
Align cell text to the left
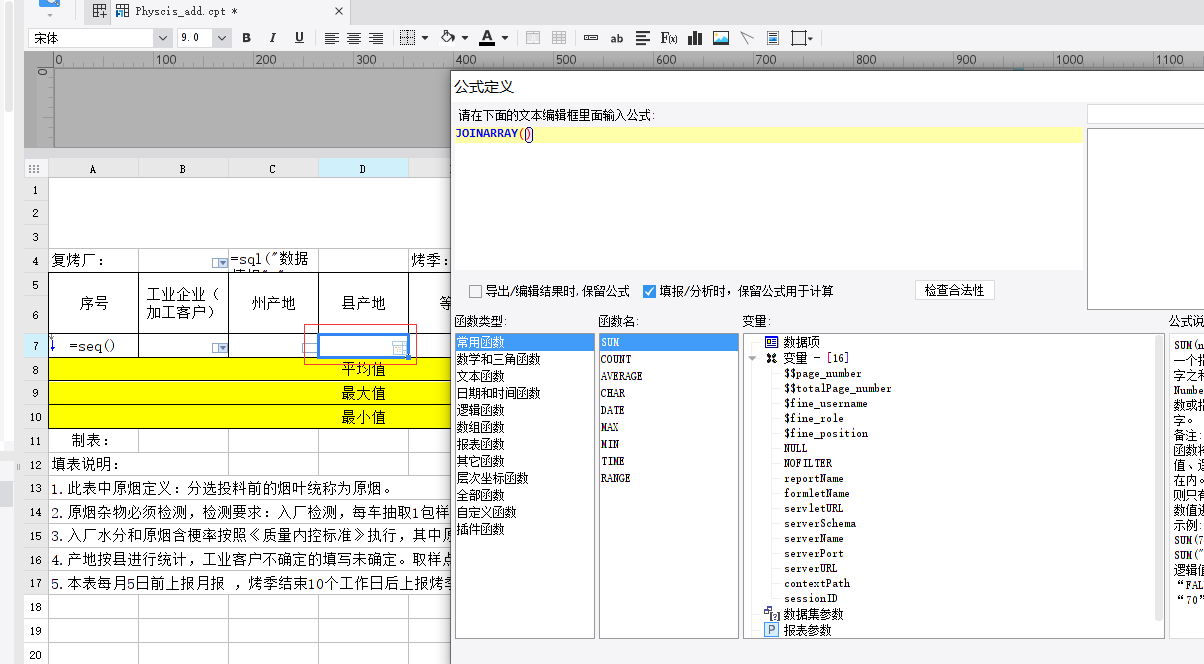[x=332, y=38]
